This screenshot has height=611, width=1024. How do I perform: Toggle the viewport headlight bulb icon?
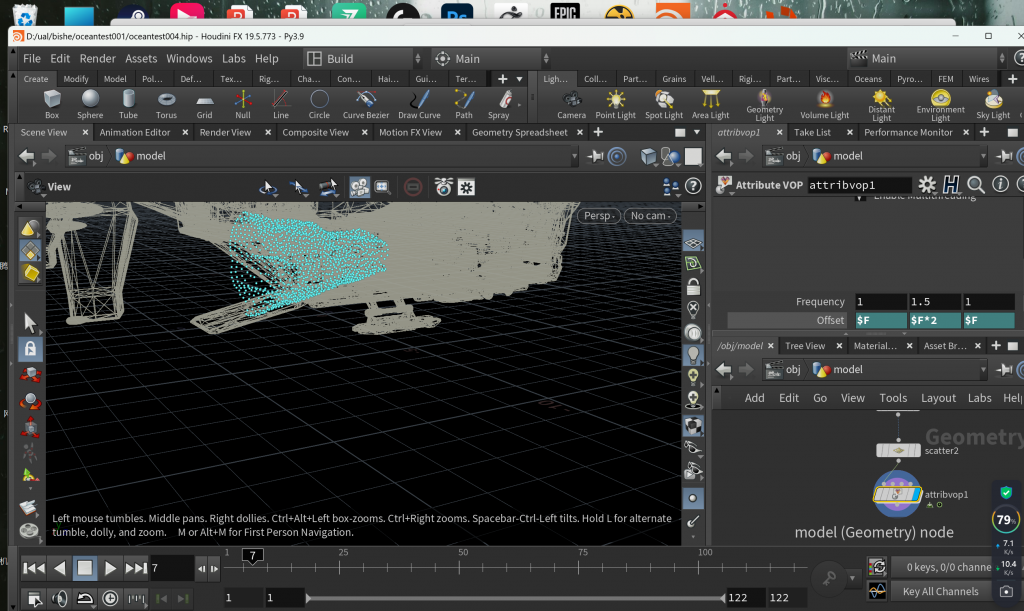[x=693, y=354]
